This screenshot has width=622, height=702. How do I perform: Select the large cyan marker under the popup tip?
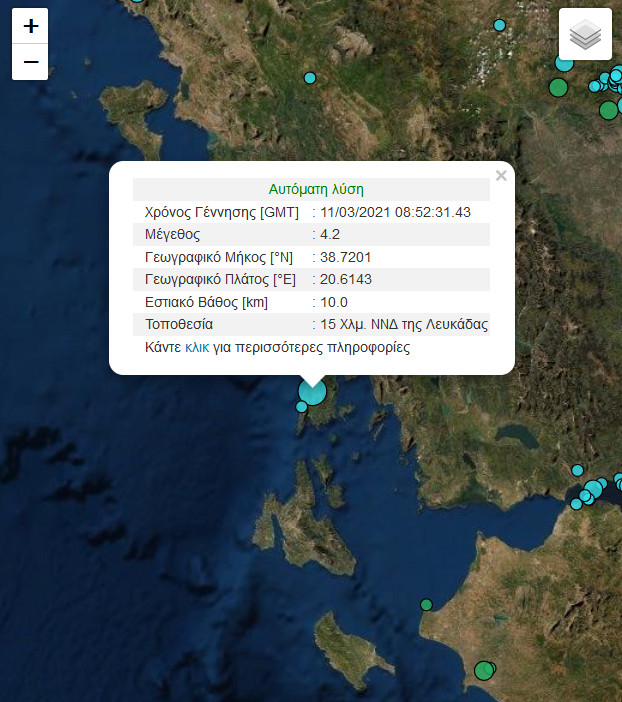pos(312,392)
